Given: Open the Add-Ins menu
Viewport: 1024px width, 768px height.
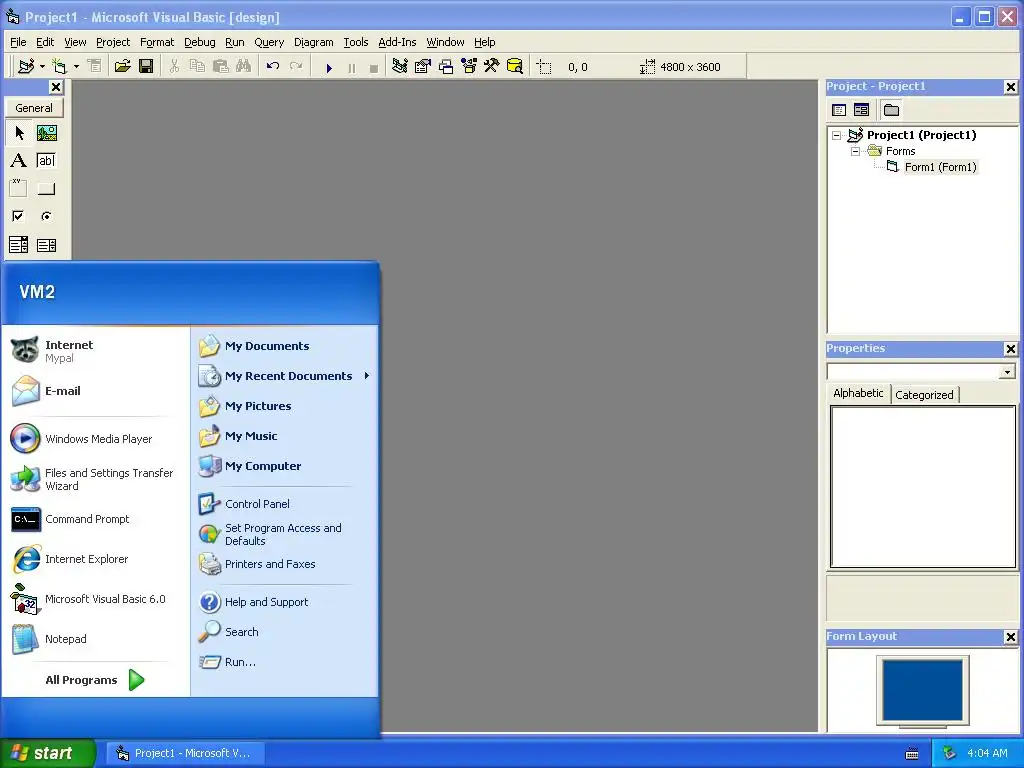Looking at the screenshot, I should point(397,42).
